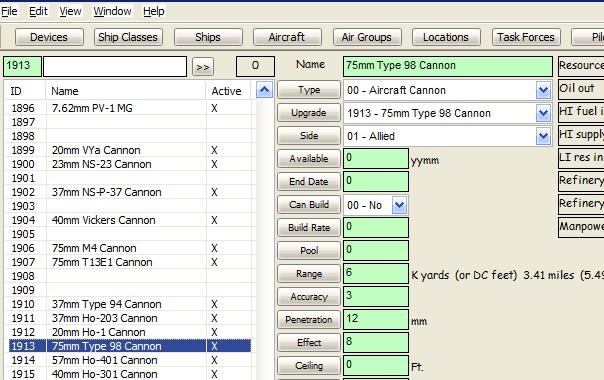Switch to the Devices section
This screenshot has width=604, height=380.
[x=49, y=37]
